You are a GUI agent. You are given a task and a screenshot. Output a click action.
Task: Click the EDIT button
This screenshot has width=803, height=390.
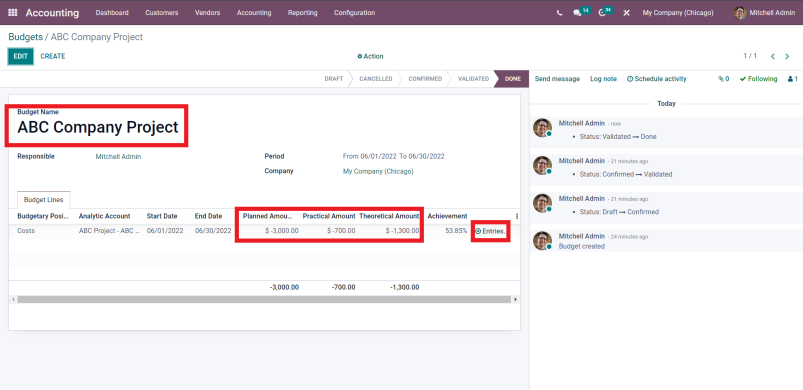pos(20,56)
